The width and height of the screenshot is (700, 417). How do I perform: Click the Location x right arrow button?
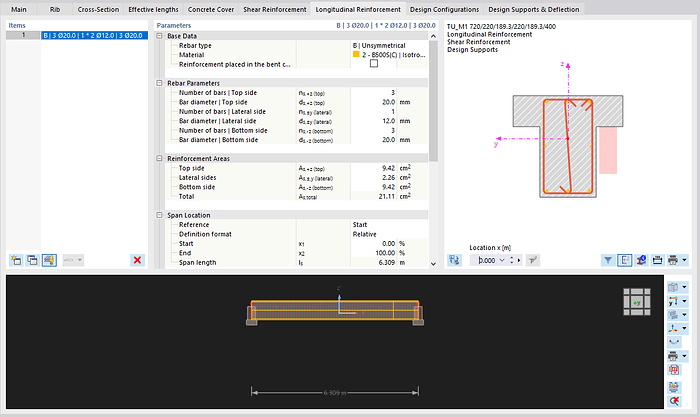pos(519,260)
